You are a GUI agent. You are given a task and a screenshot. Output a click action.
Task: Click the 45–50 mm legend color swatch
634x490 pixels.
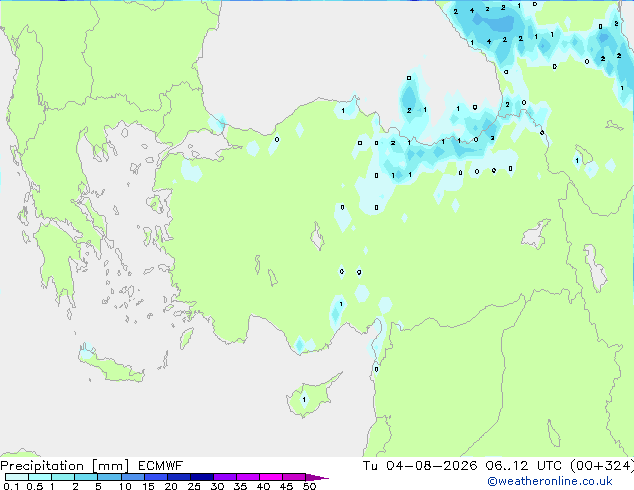click(x=294, y=477)
